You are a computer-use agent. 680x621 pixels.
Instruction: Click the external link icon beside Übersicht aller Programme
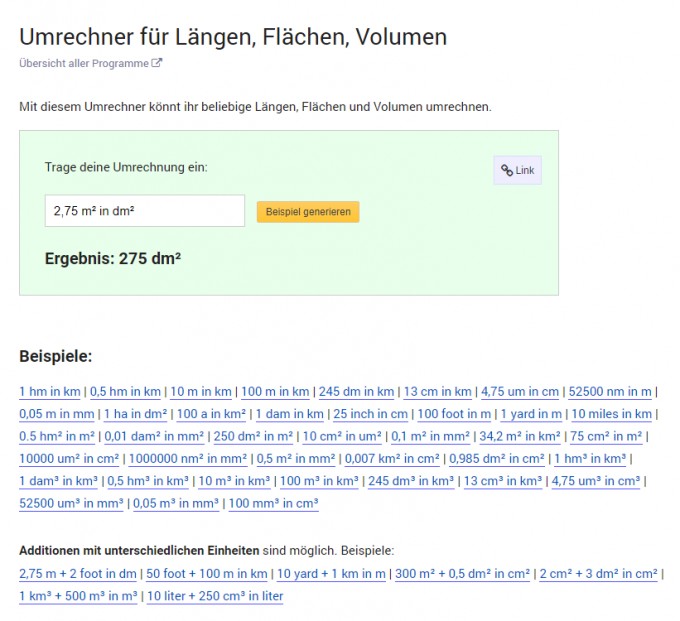tap(157, 63)
